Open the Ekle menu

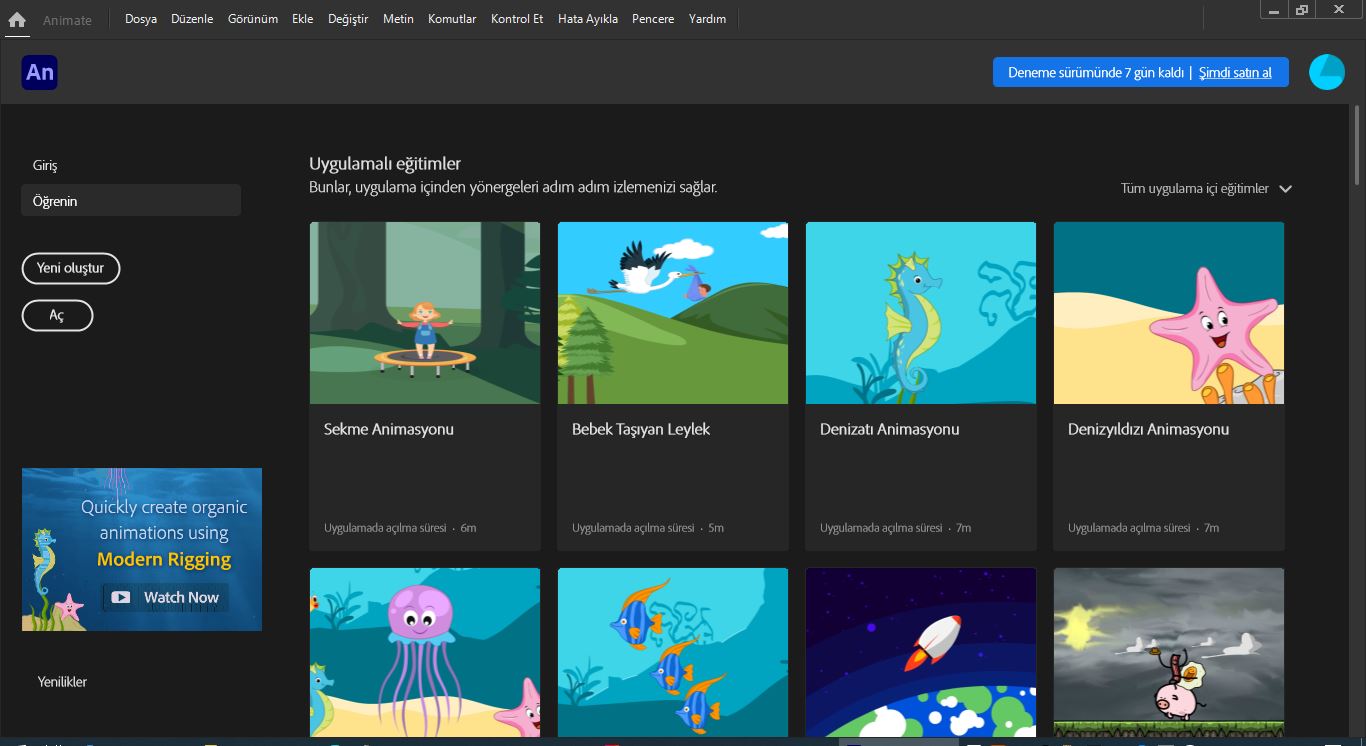(x=303, y=19)
